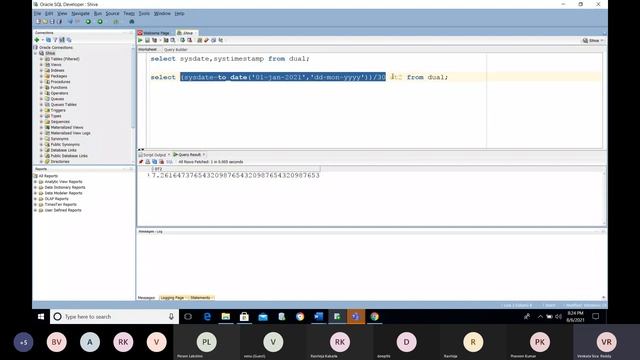Image resolution: width=640 pixels, height=360 pixels.
Task: Switch to the Query Builder tab
Action: pyautogui.click(x=176, y=50)
